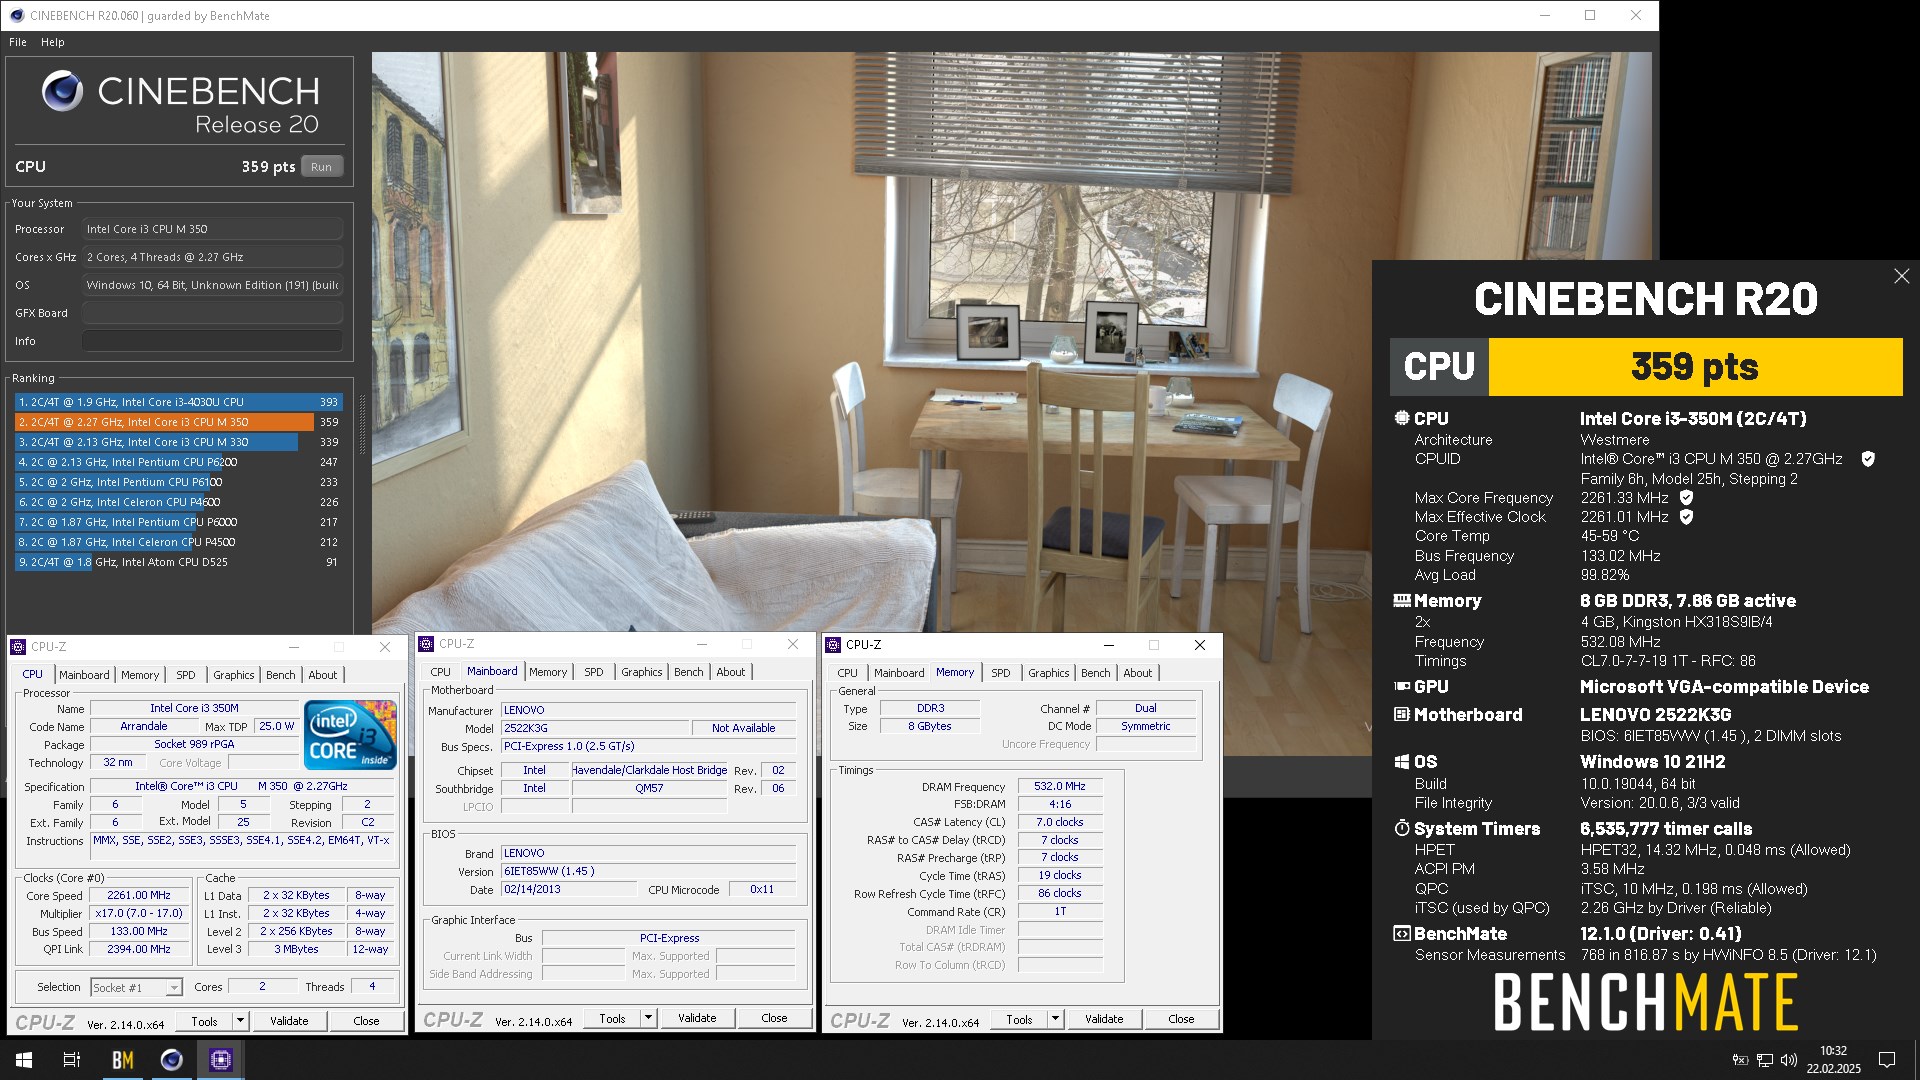Click the 359 pts score in BenchMate
Viewport: 1920px width, 1080px height.
point(1695,367)
